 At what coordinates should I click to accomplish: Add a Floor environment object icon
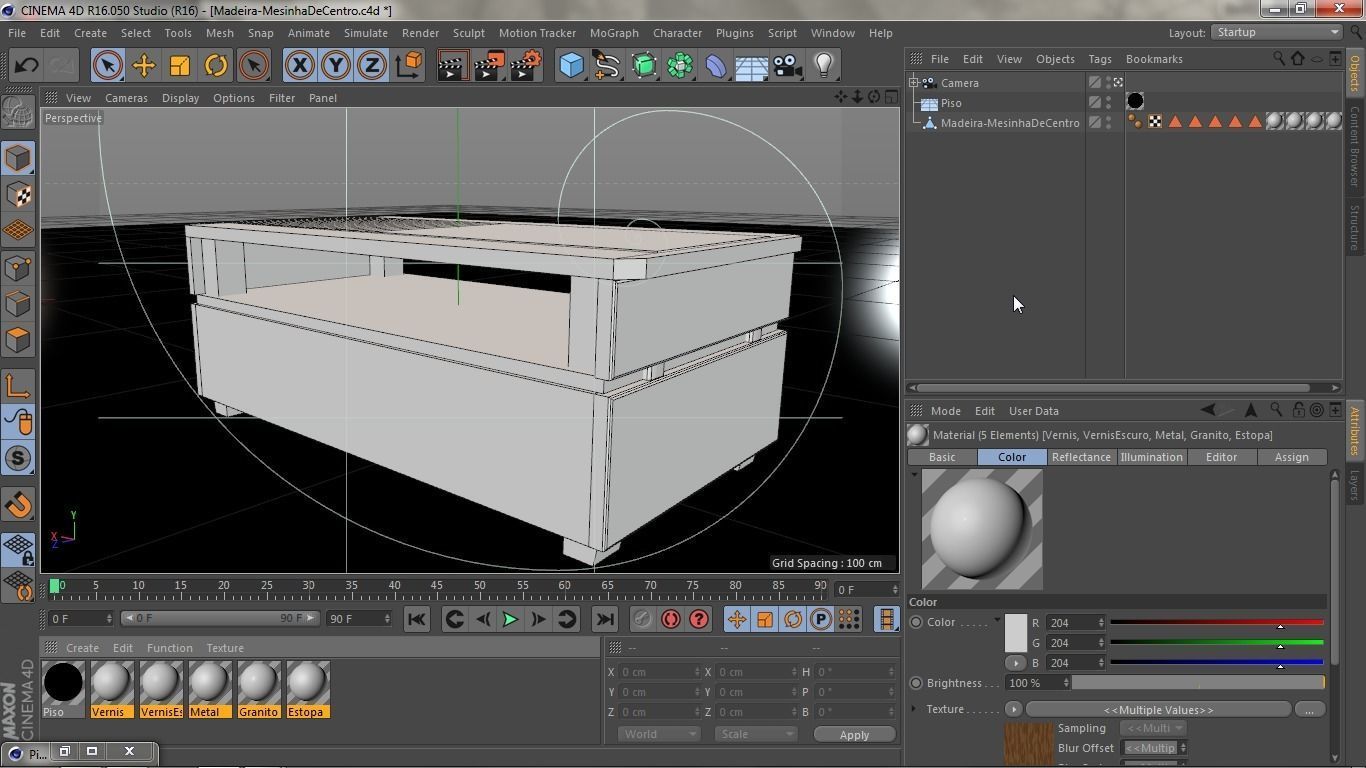751,66
